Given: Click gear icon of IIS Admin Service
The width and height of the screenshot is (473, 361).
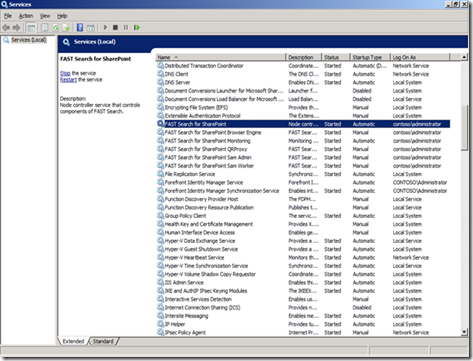Looking at the screenshot, I should tap(160, 282).
